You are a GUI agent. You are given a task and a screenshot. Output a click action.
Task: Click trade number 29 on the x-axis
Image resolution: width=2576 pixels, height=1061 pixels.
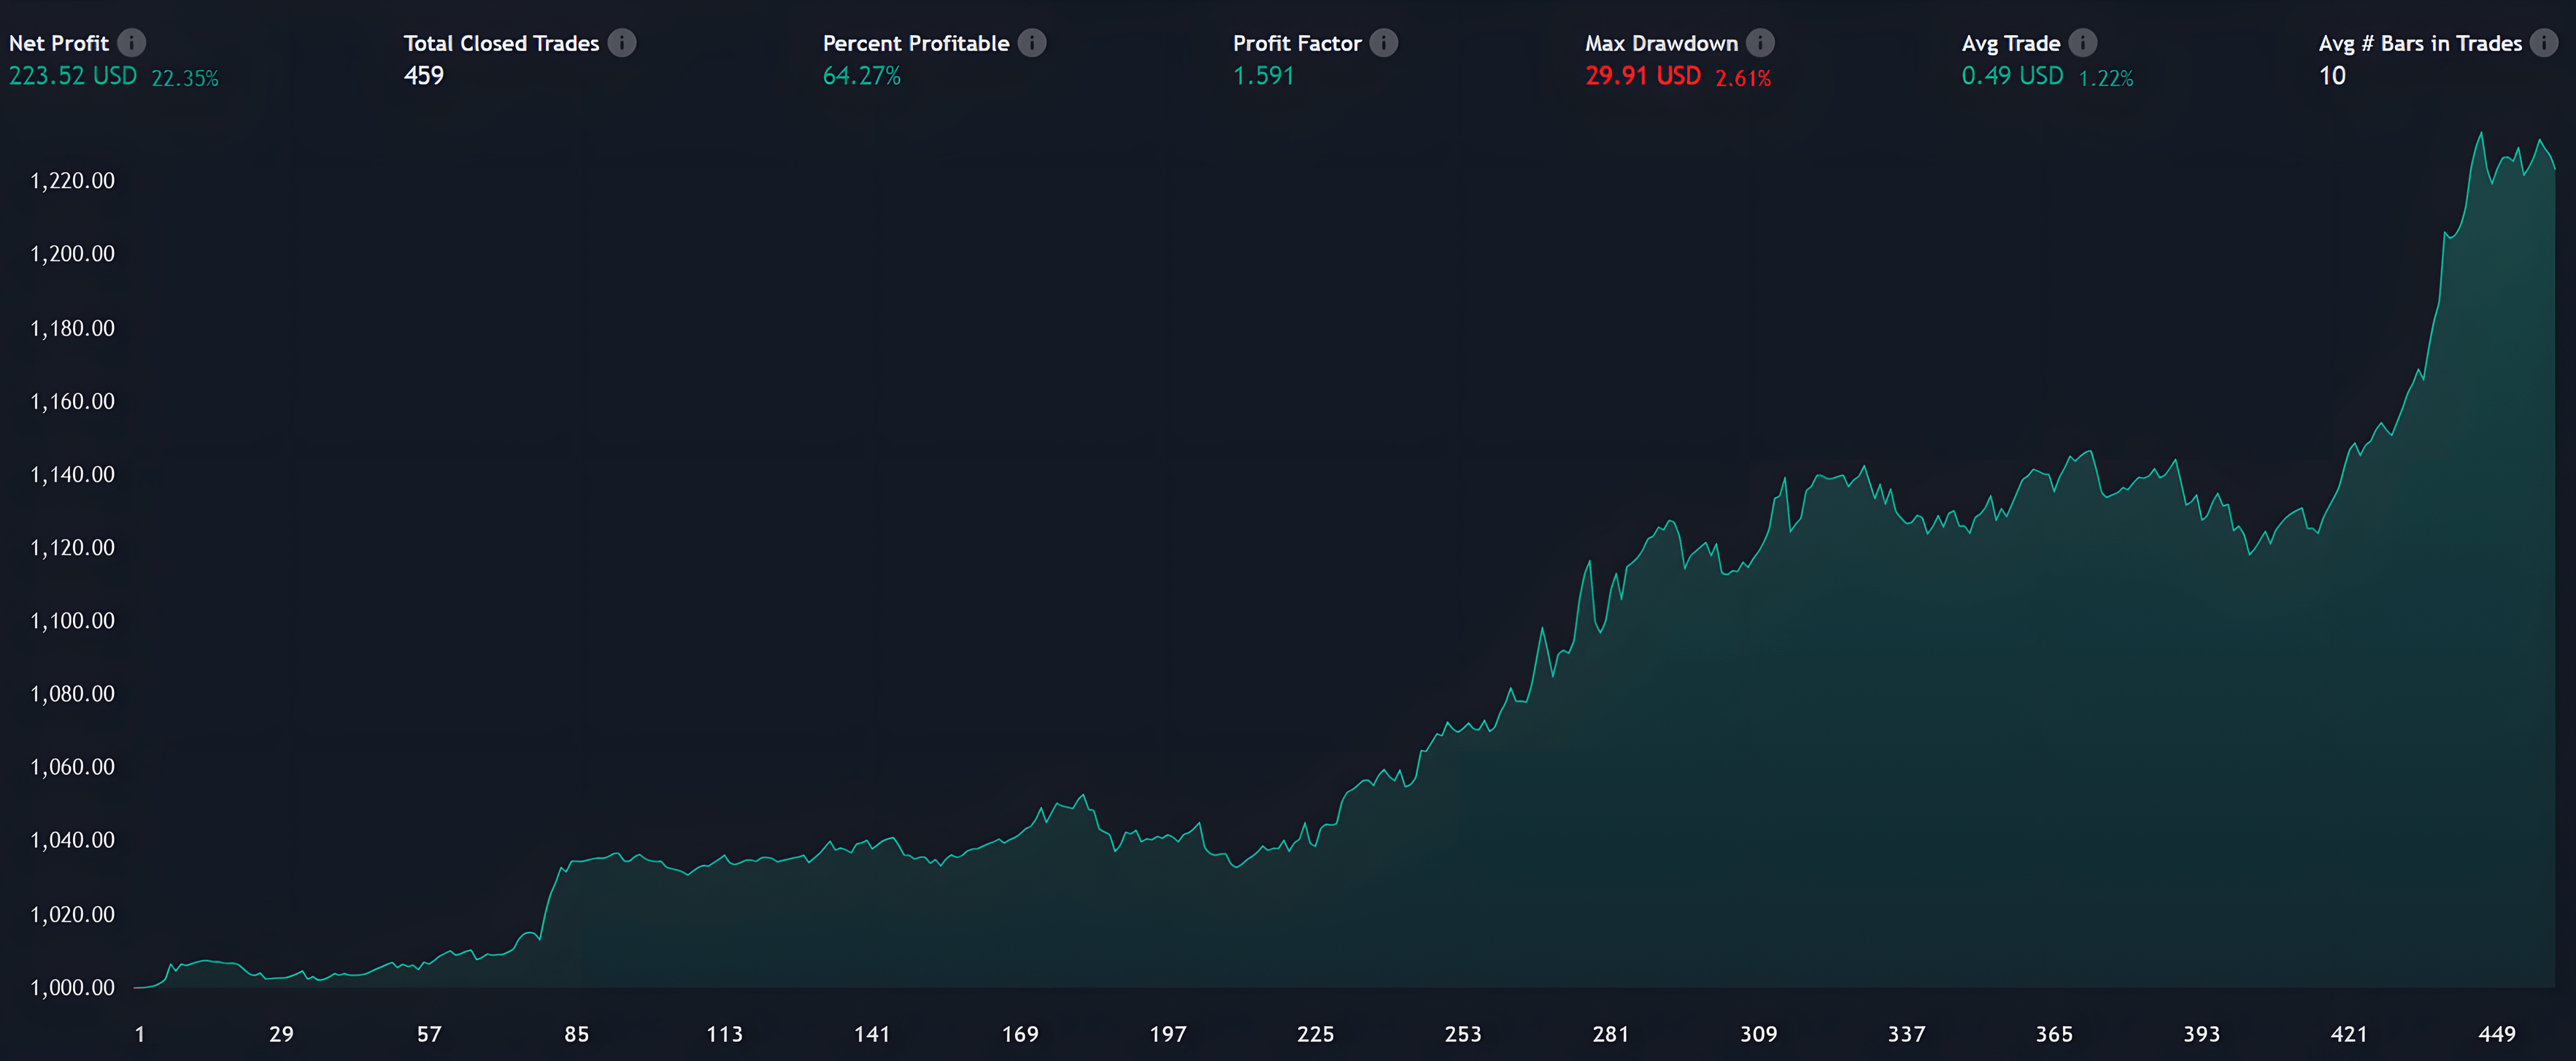[x=282, y=1034]
